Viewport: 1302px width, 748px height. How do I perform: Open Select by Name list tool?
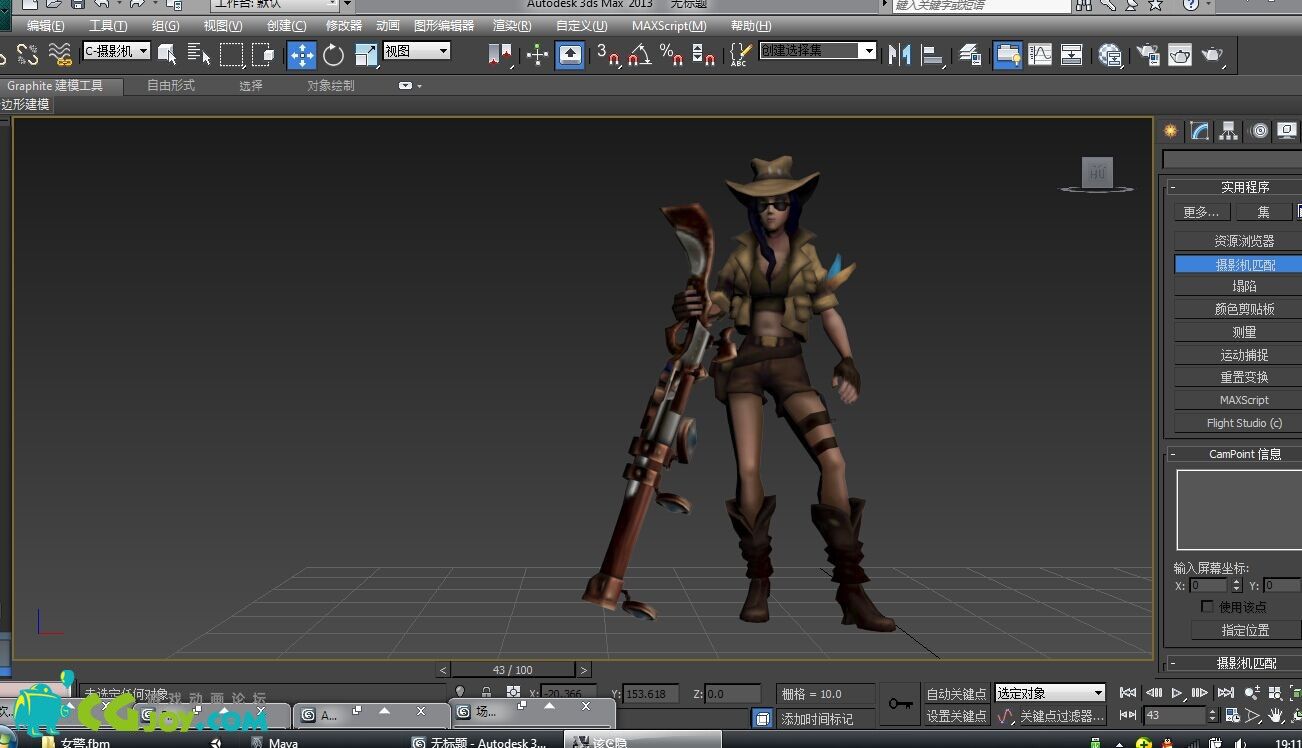199,54
